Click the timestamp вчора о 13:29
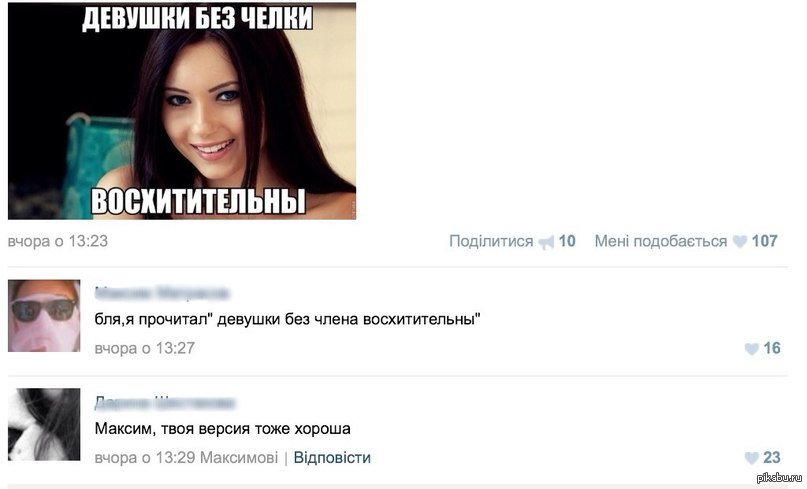The width and height of the screenshot is (807, 489). click(145, 458)
